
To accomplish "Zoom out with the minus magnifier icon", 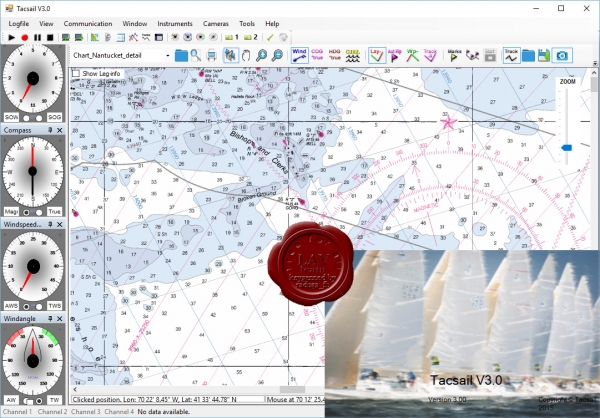I will coord(277,56).
